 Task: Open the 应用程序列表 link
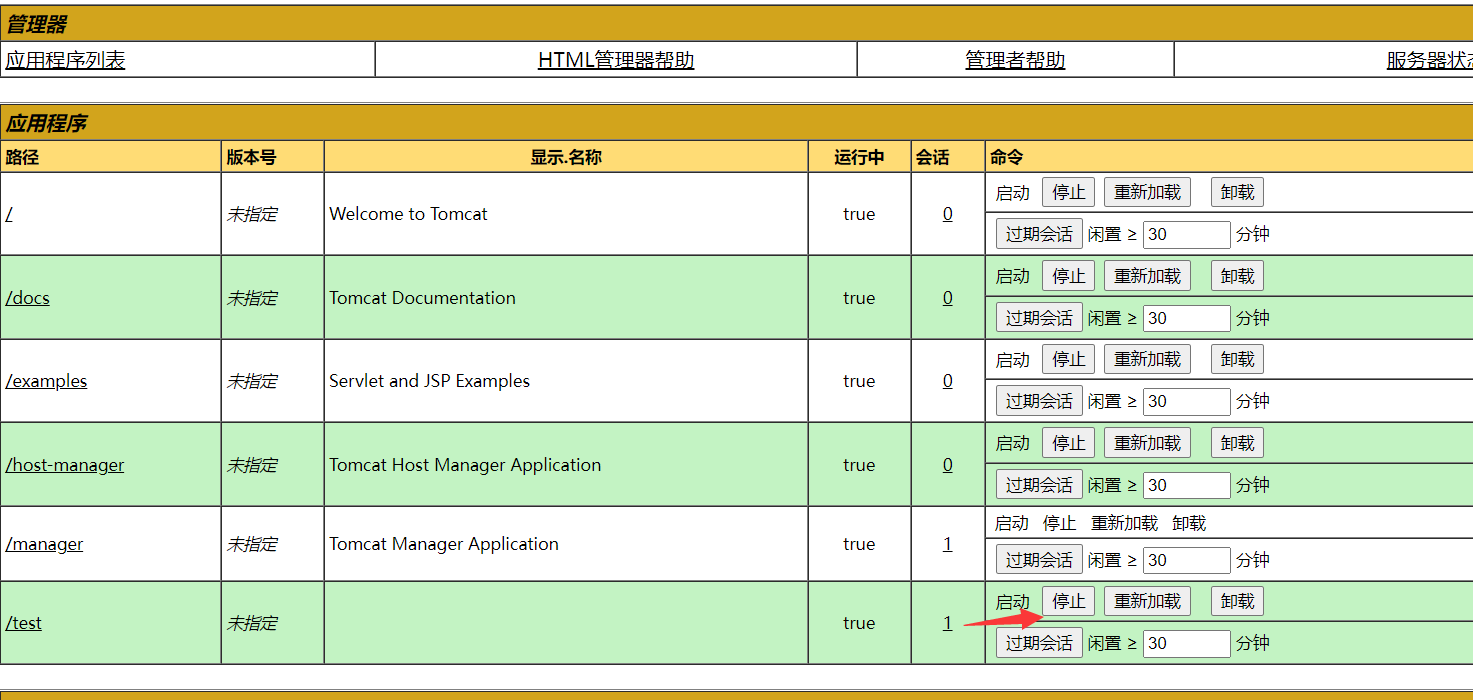[65, 60]
